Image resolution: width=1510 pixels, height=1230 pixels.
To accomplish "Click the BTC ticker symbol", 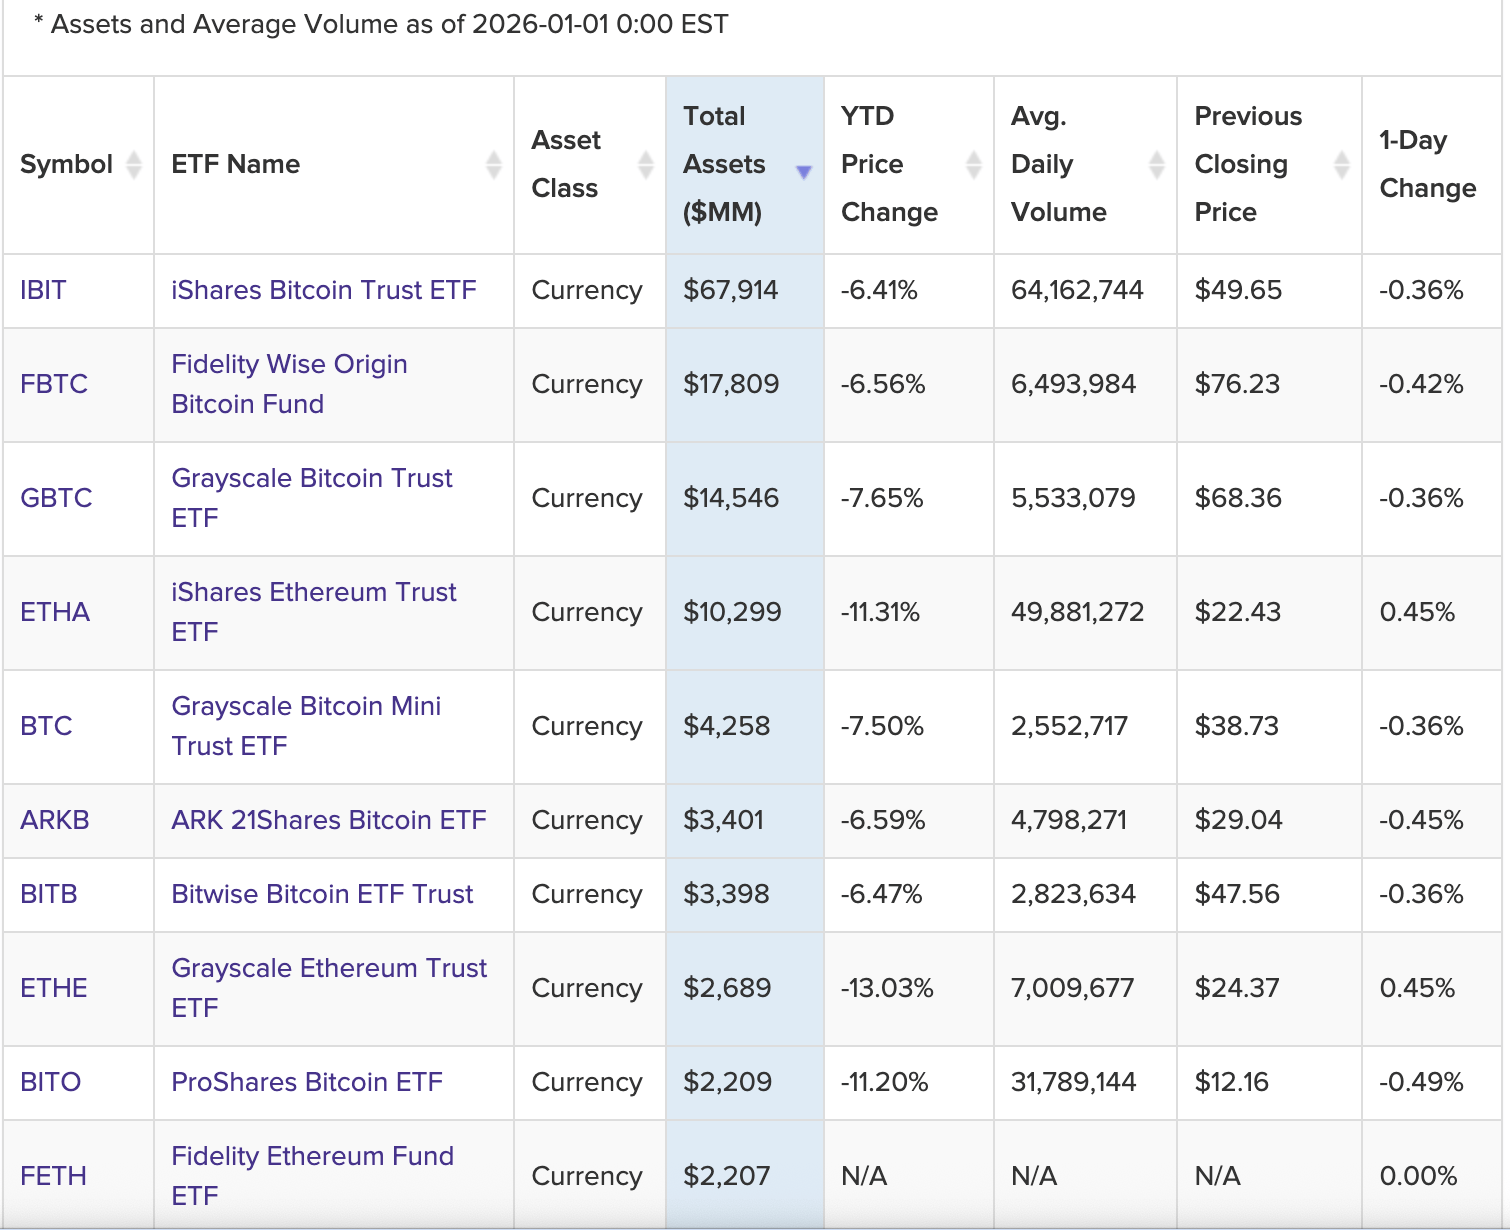I will pyautogui.click(x=46, y=726).
